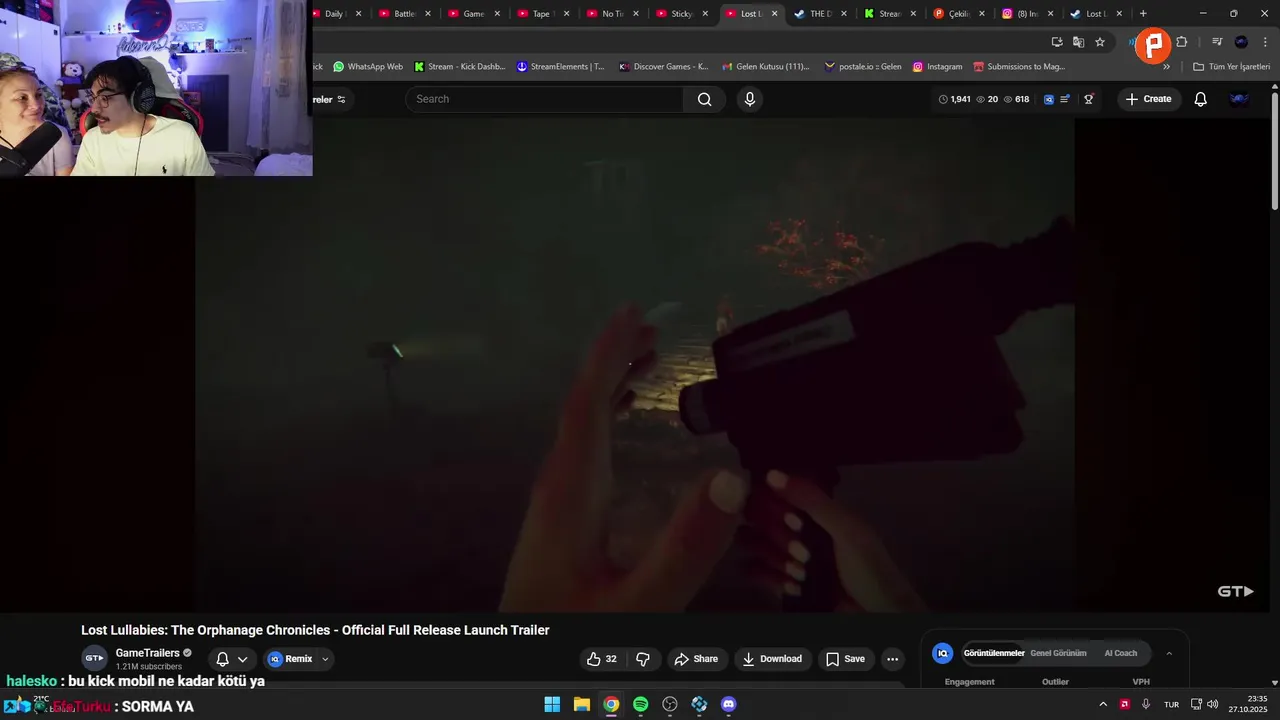Start voice search with the microphone icon

(x=750, y=99)
